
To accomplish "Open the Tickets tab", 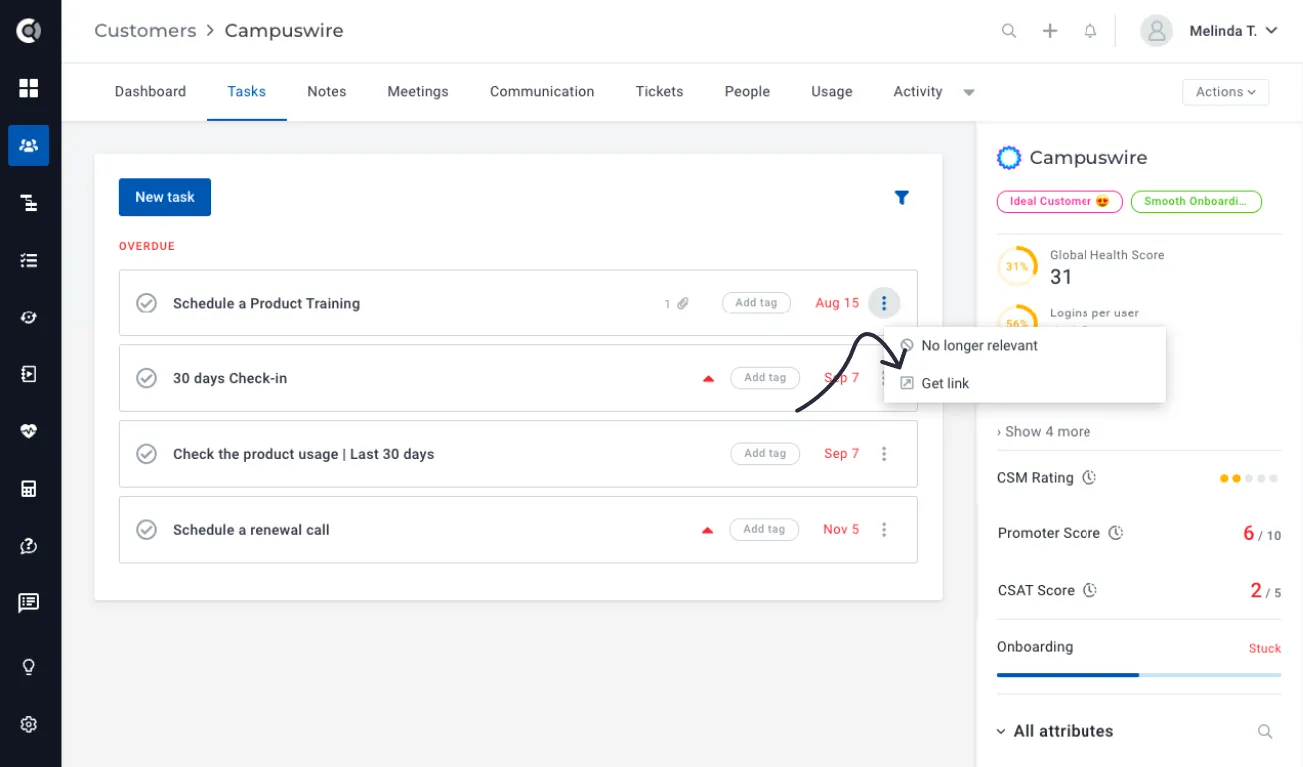I will [659, 91].
